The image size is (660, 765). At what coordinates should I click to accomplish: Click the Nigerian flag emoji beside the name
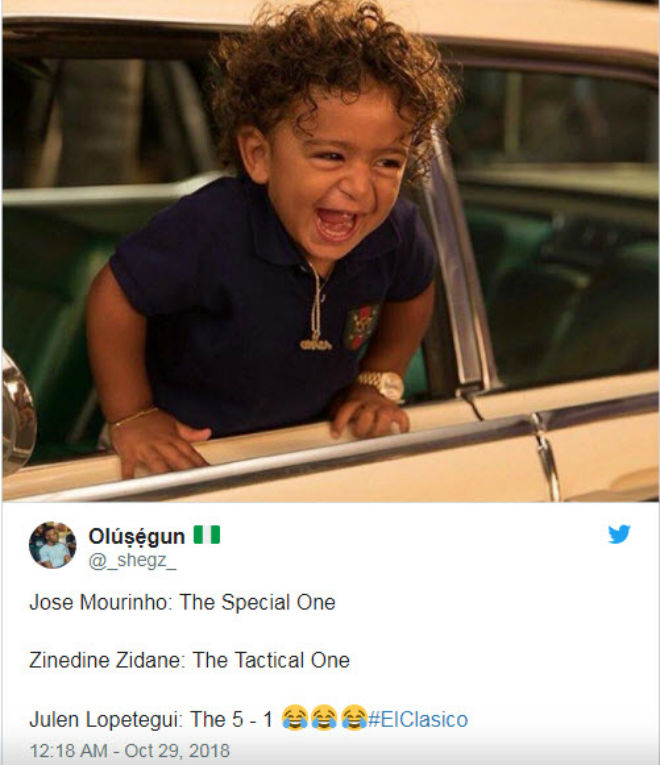[x=207, y=535]
